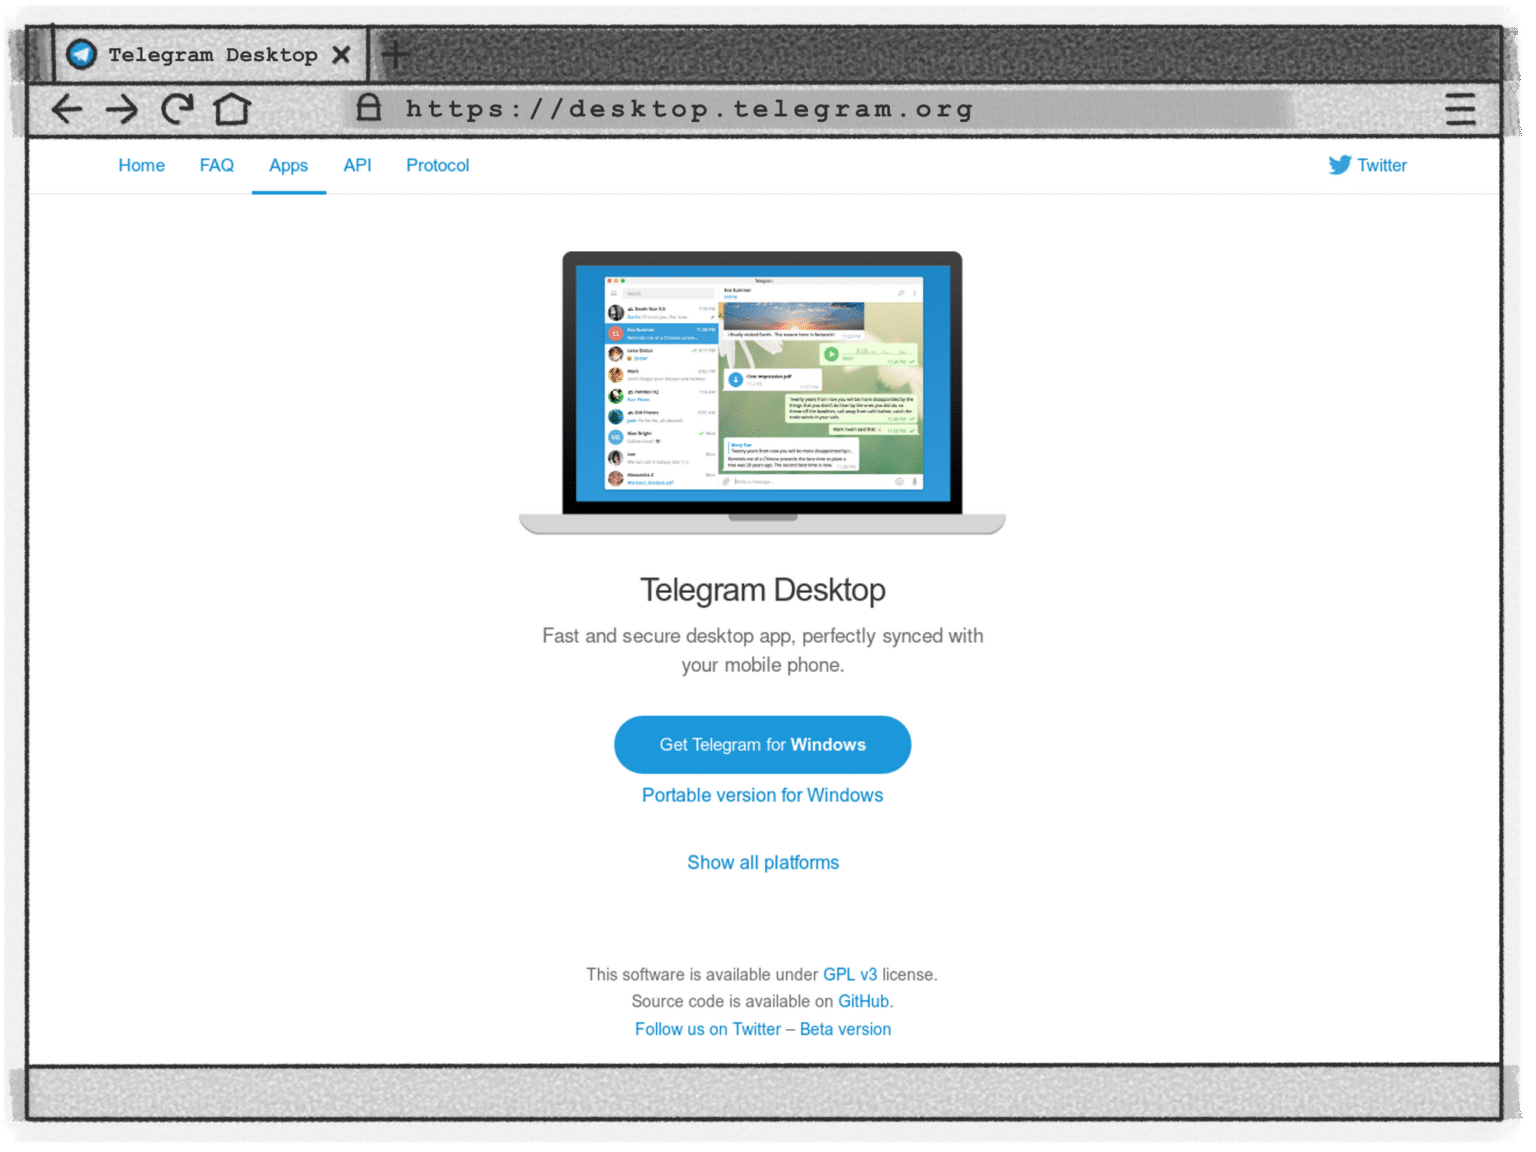Screen dimensions: 1536x1152
Task: Open the GitHub source code link
Action: (864, 1001)
